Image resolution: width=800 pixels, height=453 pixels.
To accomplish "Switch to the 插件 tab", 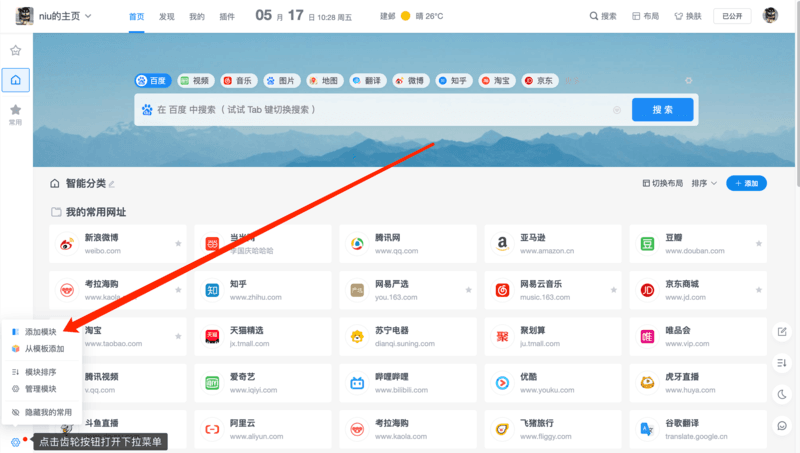I will click(x=227, y=17).
